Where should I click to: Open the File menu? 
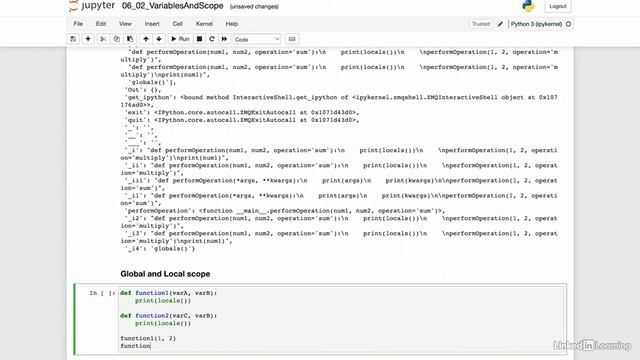pos(78,24)
